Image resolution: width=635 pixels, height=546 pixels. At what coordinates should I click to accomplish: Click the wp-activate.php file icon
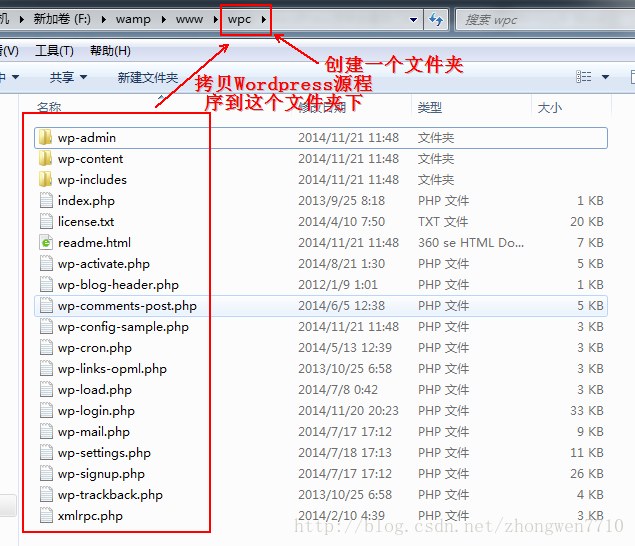(46, 264)
